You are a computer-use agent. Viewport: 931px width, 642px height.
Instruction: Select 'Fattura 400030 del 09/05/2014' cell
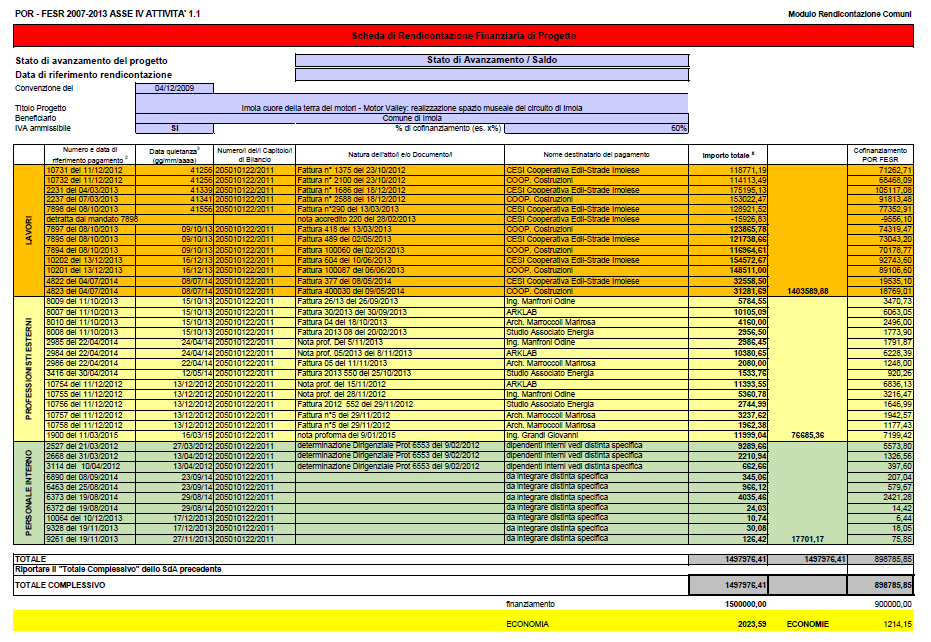(400, 292)
